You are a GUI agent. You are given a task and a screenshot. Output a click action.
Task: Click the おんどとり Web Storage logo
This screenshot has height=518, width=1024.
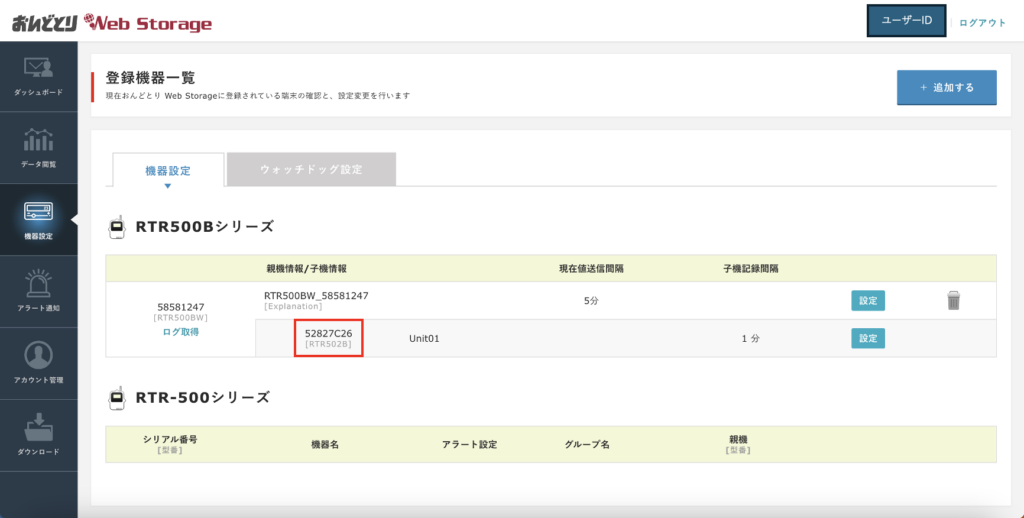112,22
